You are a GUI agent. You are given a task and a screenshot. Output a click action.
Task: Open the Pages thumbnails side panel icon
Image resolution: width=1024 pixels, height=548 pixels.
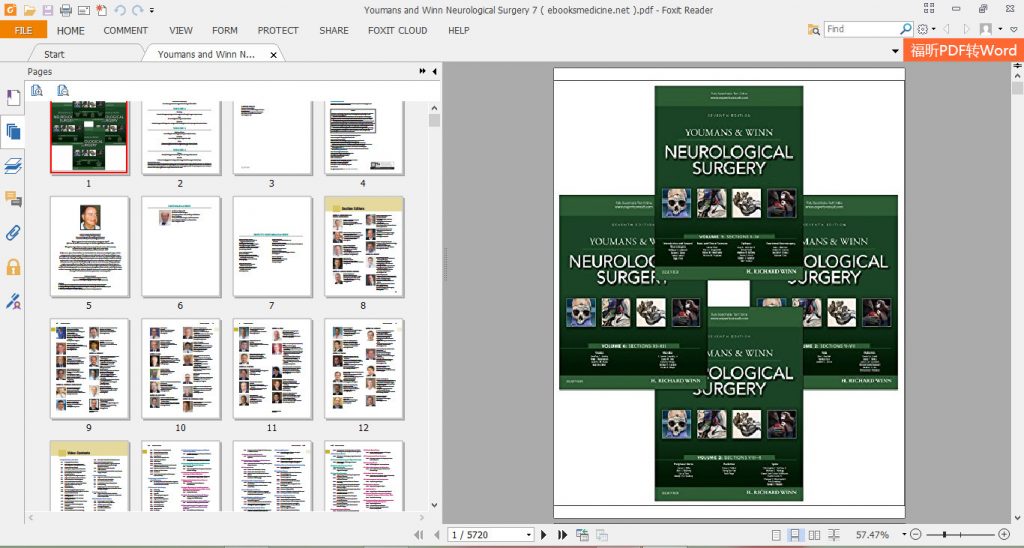[x=13, y=133]
